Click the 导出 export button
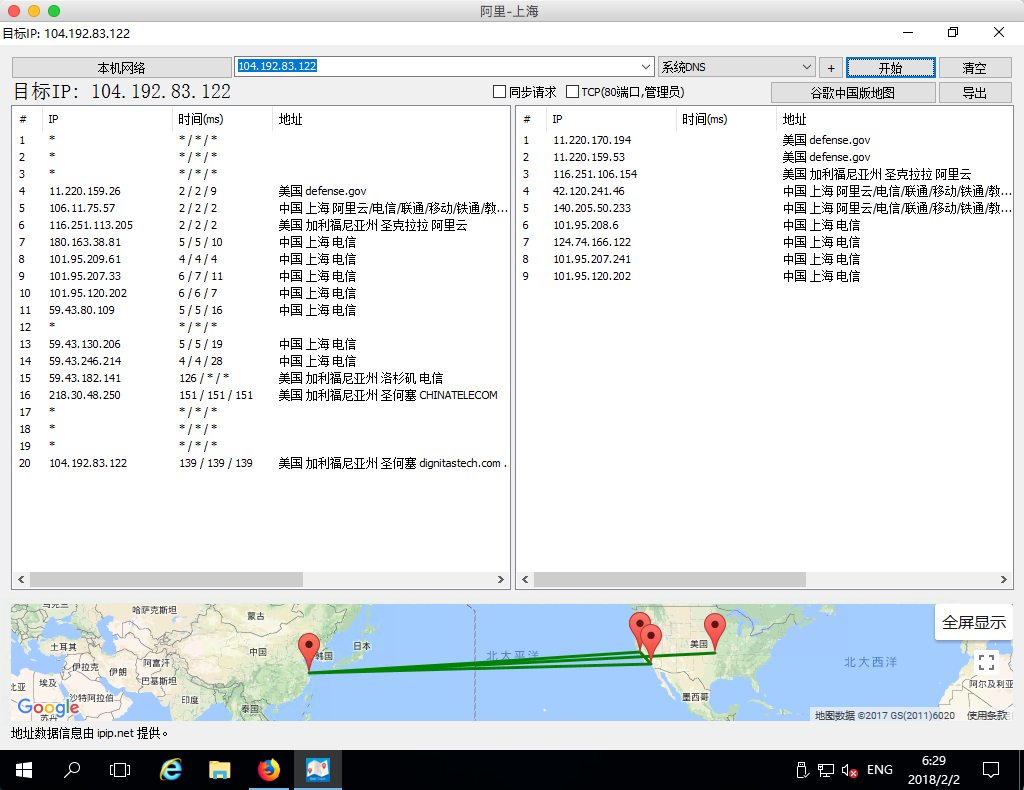Viewport: 1024px width, 790px height. click(x=974, y=93)
